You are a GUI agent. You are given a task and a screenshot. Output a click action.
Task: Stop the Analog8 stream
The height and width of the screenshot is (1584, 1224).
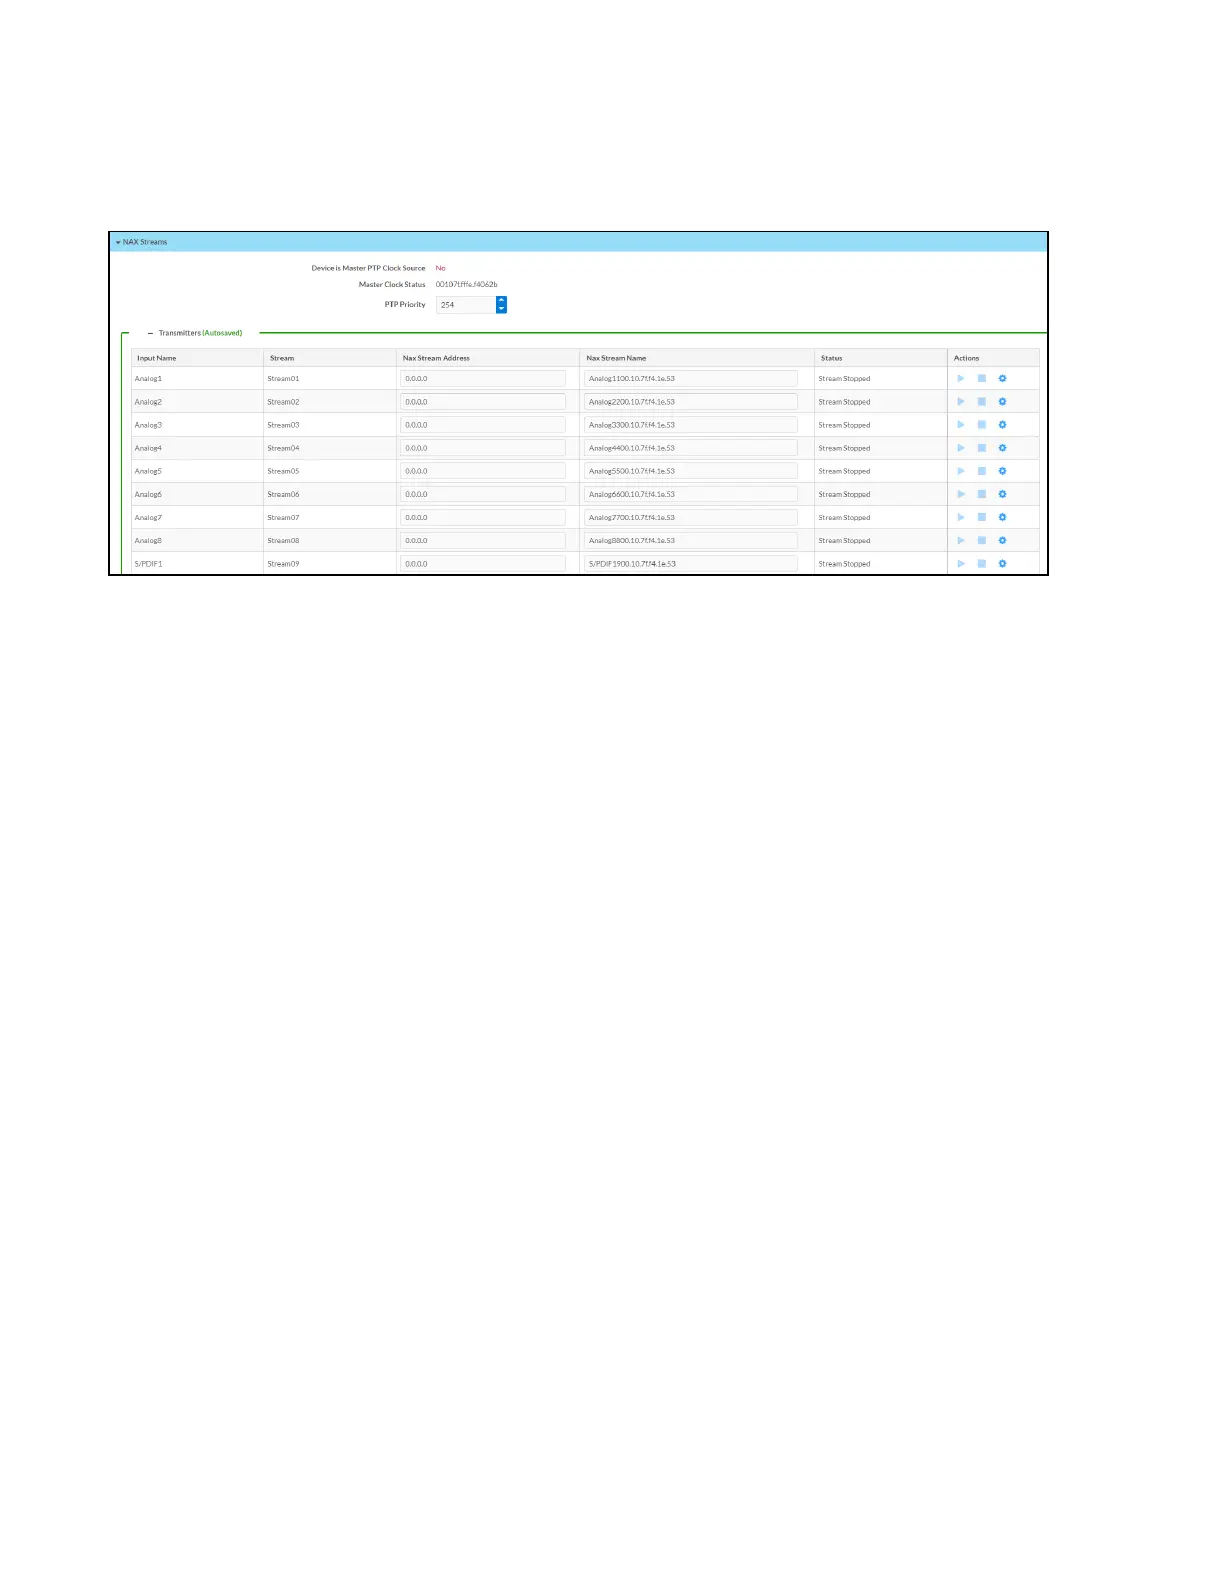[982, 541]
